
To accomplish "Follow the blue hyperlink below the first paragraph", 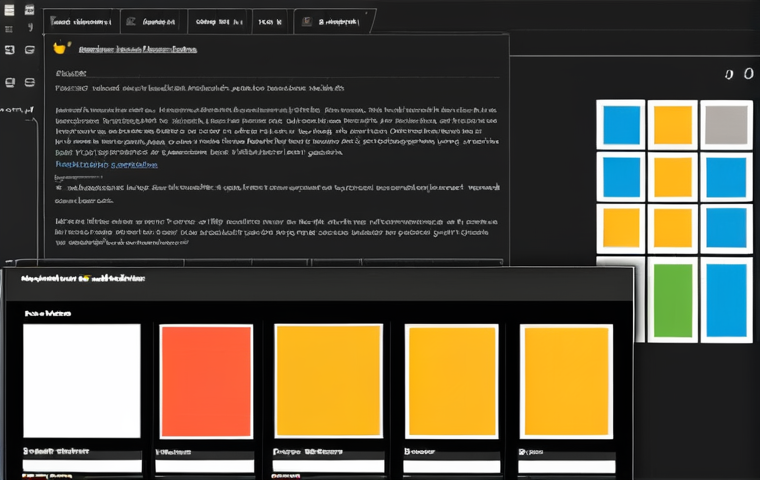I will coord(106,164).
